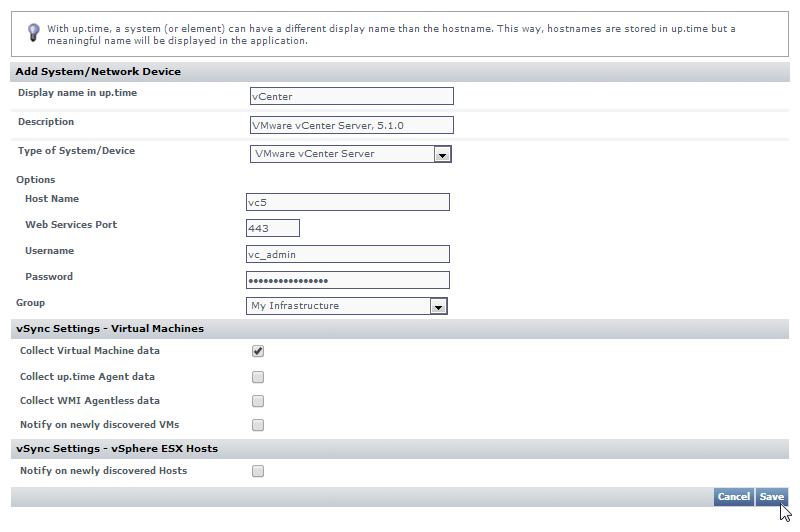Check Collect WMI Agentless data
The height and width of the screenshot is (532, 800).
pyautogui.click(x=258, y=401)
